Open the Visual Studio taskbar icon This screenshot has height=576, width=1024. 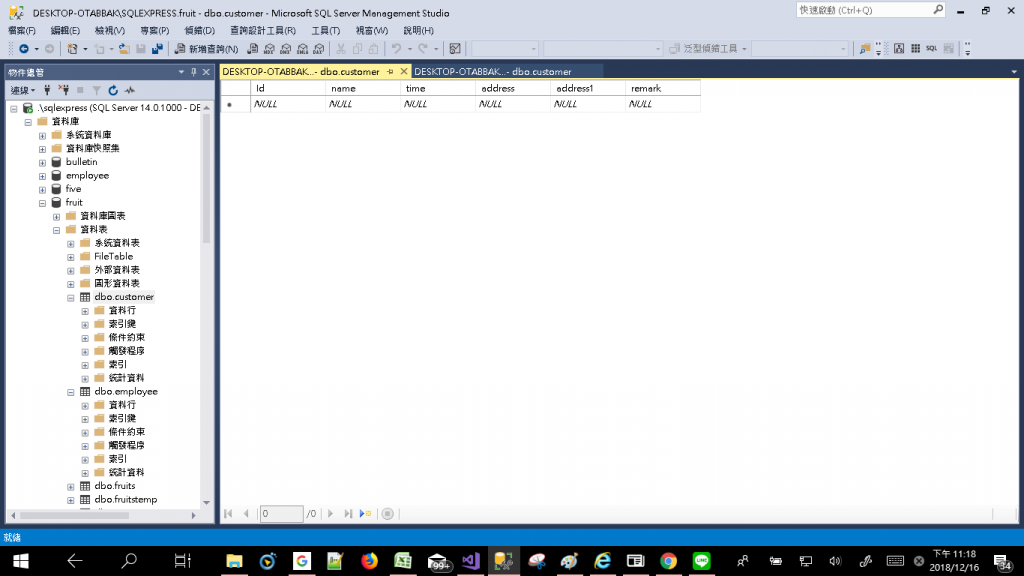(x=470, y=561)
